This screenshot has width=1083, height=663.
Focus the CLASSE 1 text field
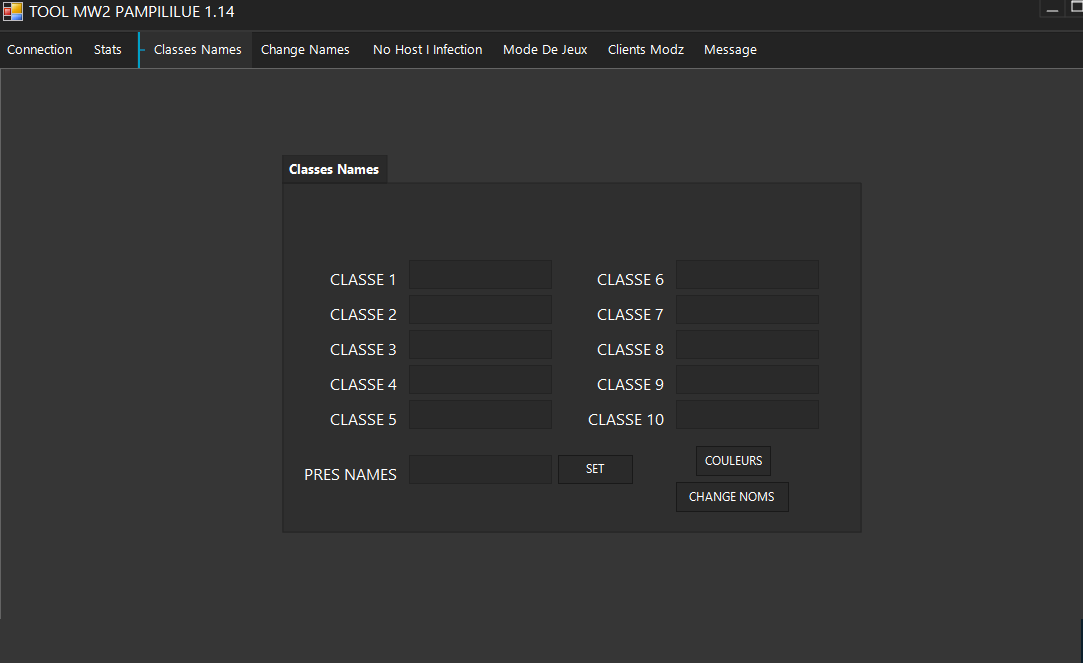click(x=480, y=275)
